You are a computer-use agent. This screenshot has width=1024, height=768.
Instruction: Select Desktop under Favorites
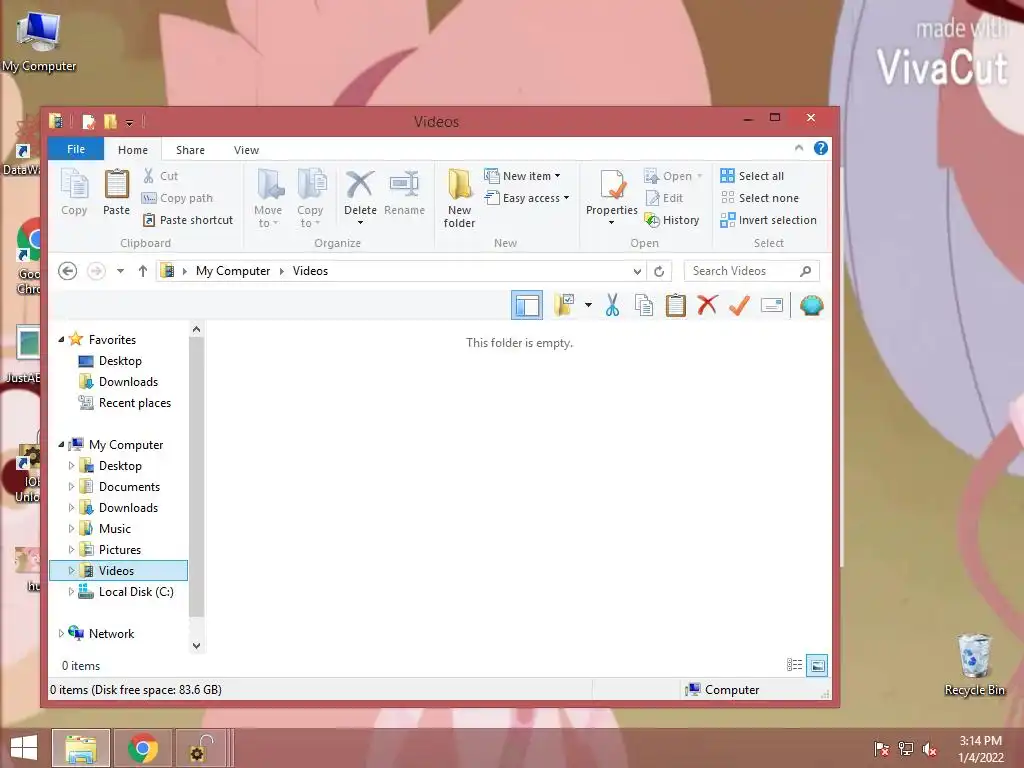tap(120, 360)
